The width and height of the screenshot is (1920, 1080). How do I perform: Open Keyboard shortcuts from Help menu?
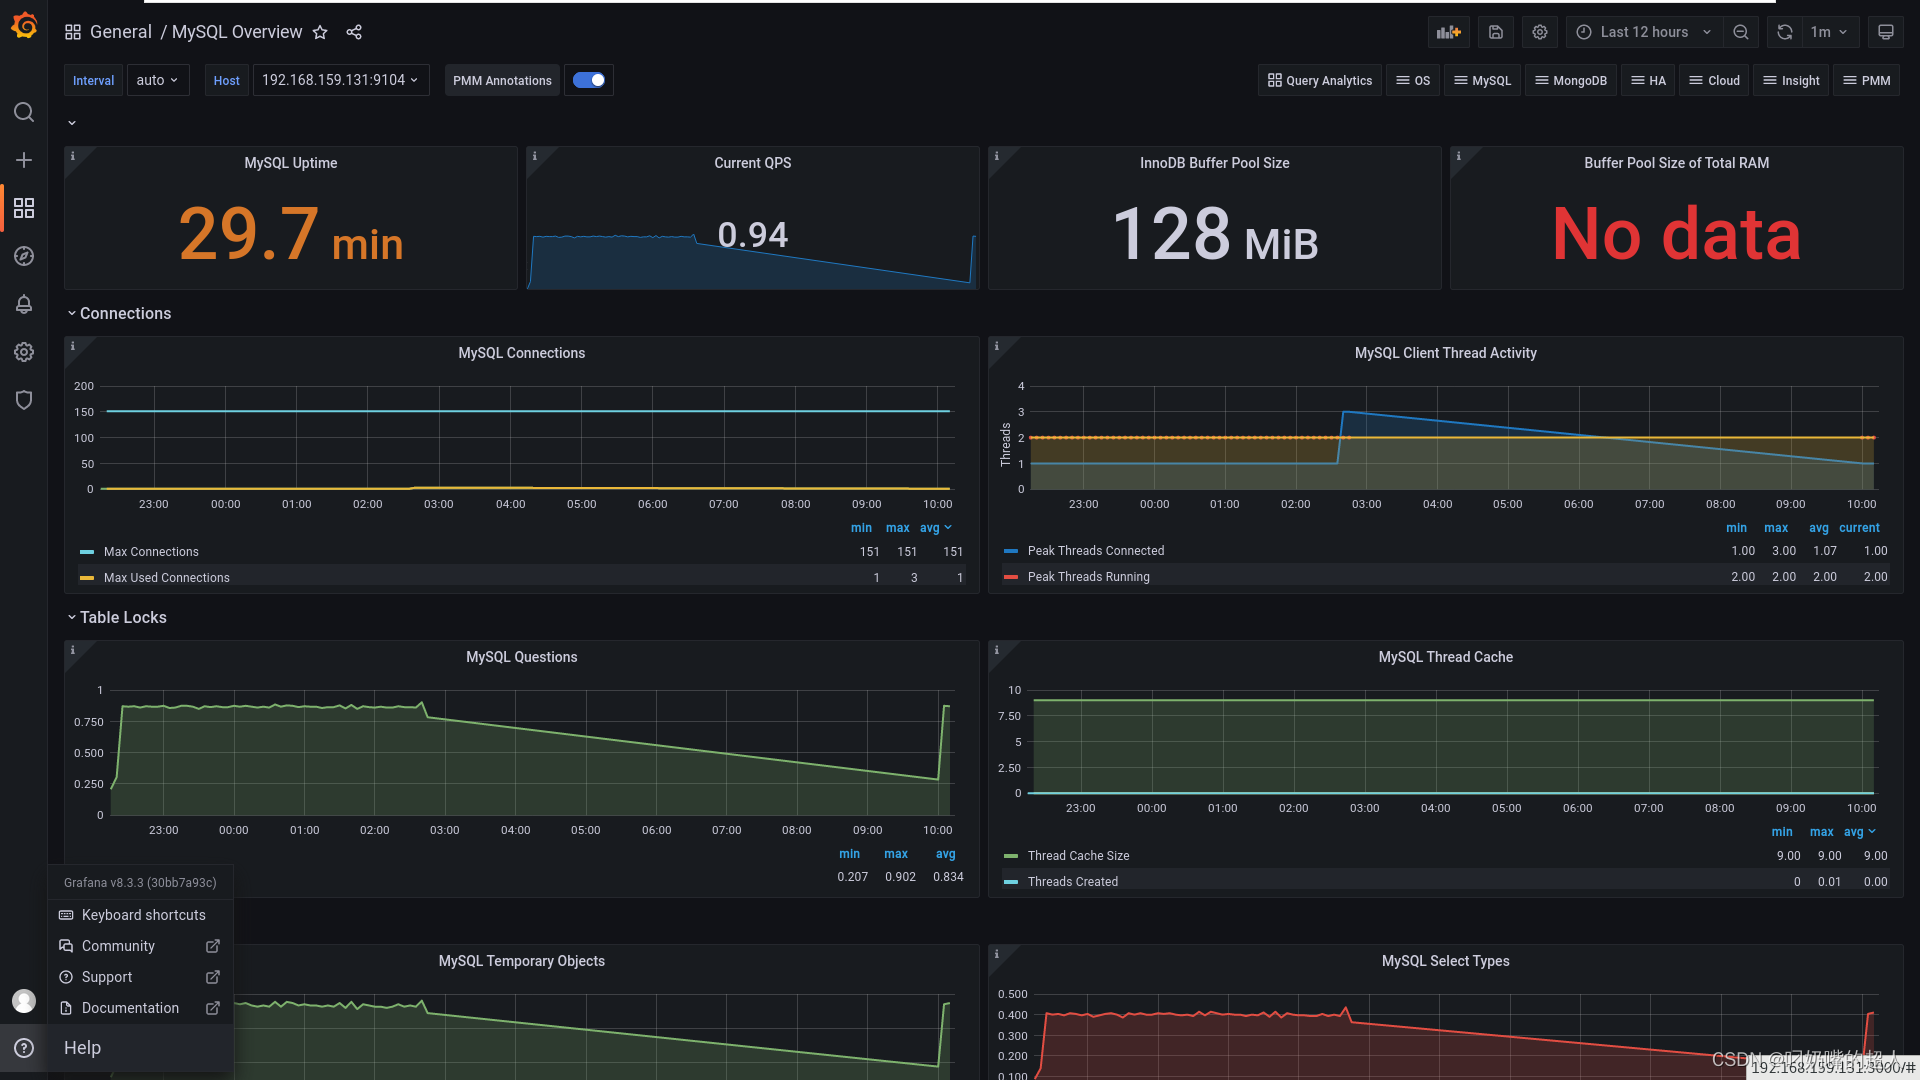click(x=141, y=915)
